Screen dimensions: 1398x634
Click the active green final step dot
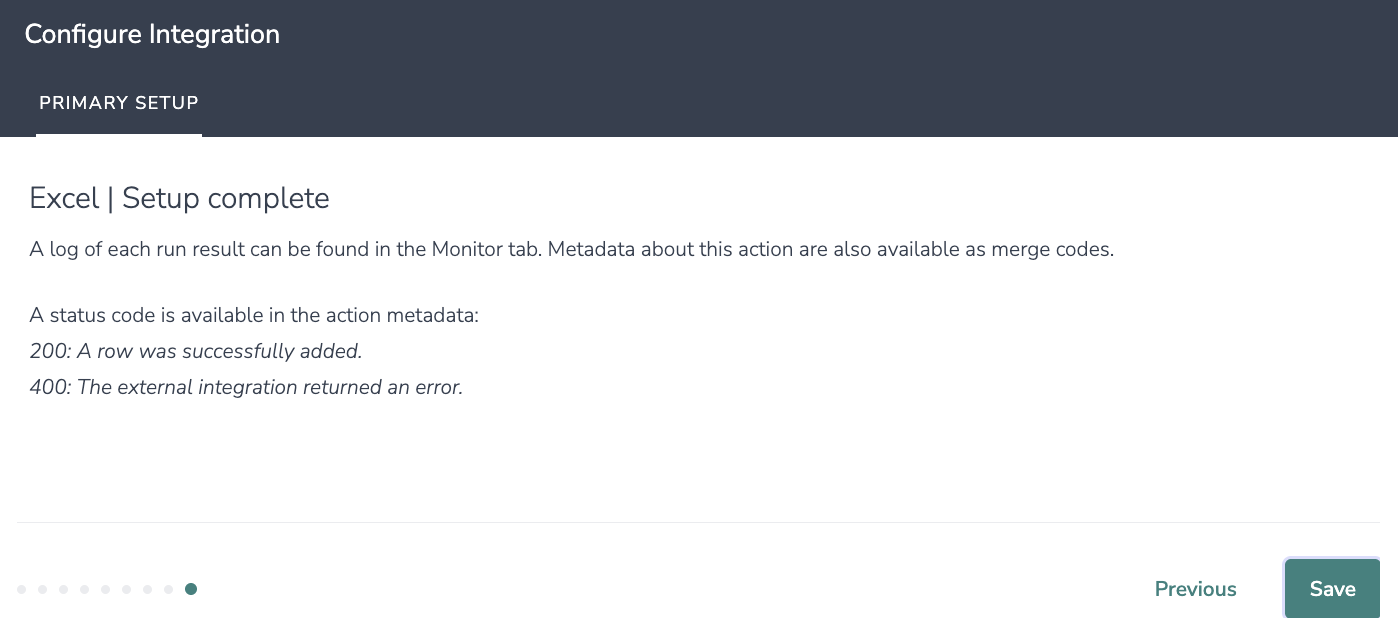click(191, 589)
